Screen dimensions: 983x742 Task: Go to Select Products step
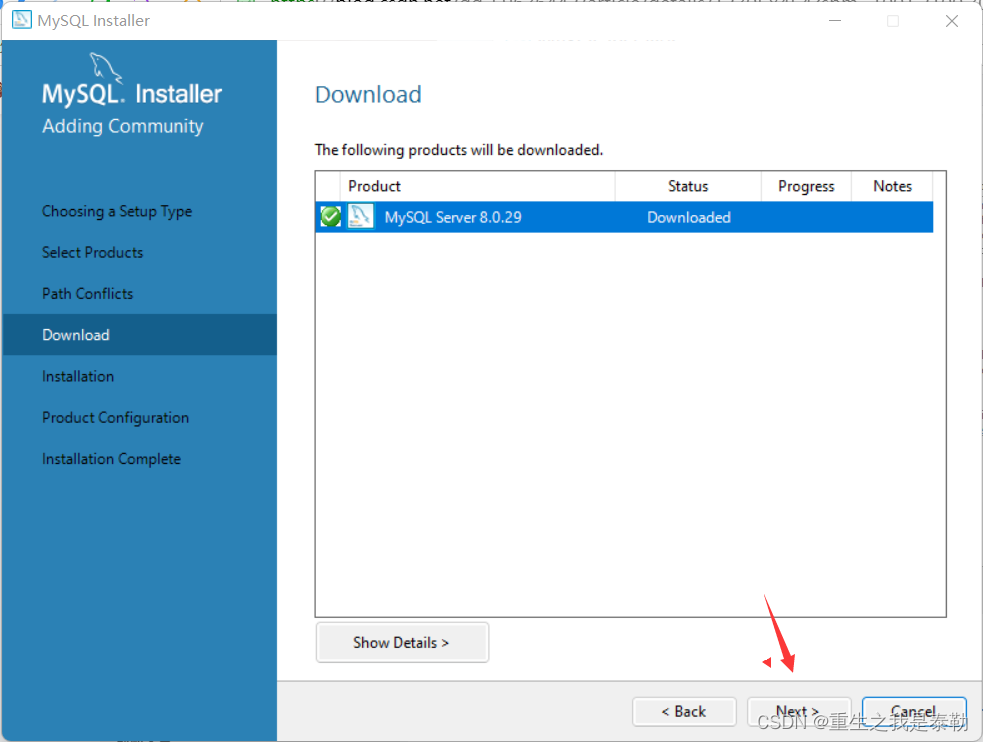coord(92,253)
